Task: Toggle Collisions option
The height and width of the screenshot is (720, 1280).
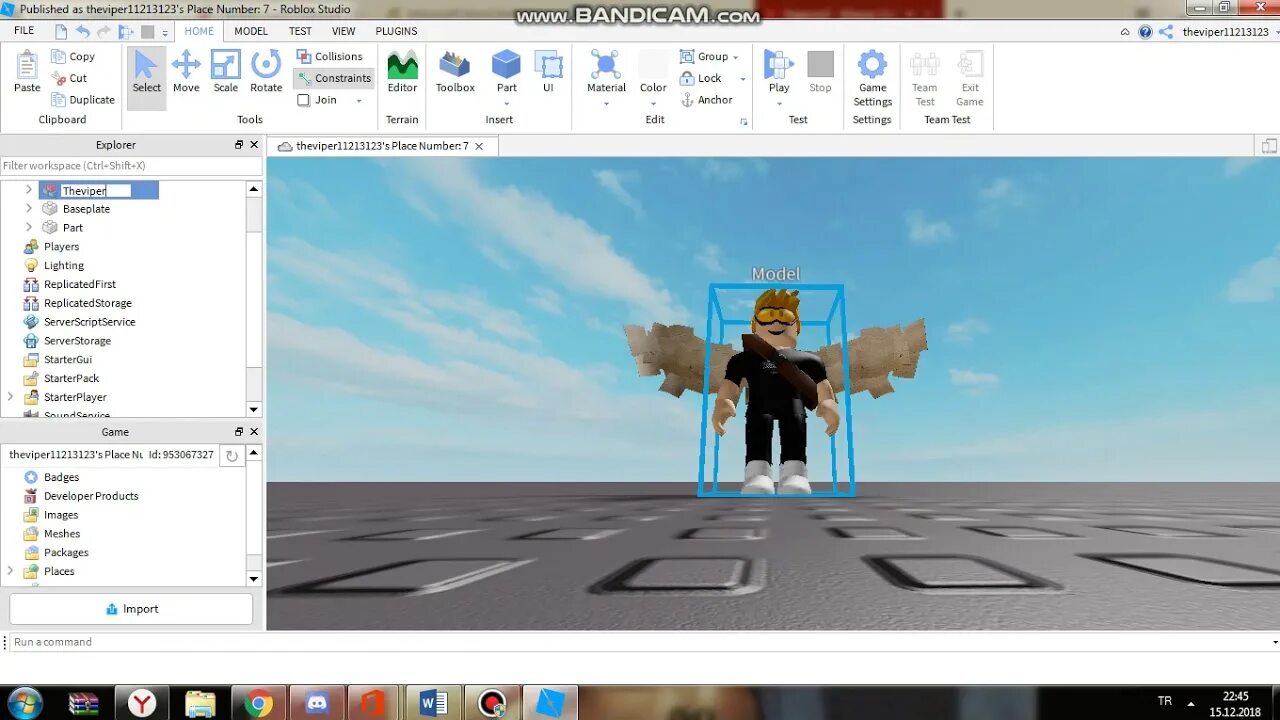Action: (x=329, y=57)
